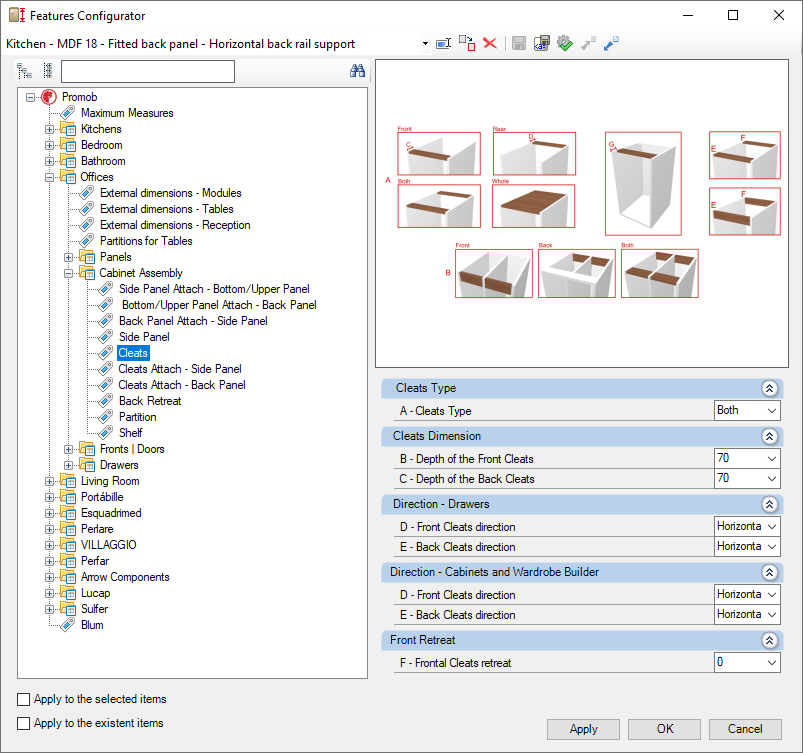Click the Promob root node icon
Screen dimensions: 803x753
point(49,97)
